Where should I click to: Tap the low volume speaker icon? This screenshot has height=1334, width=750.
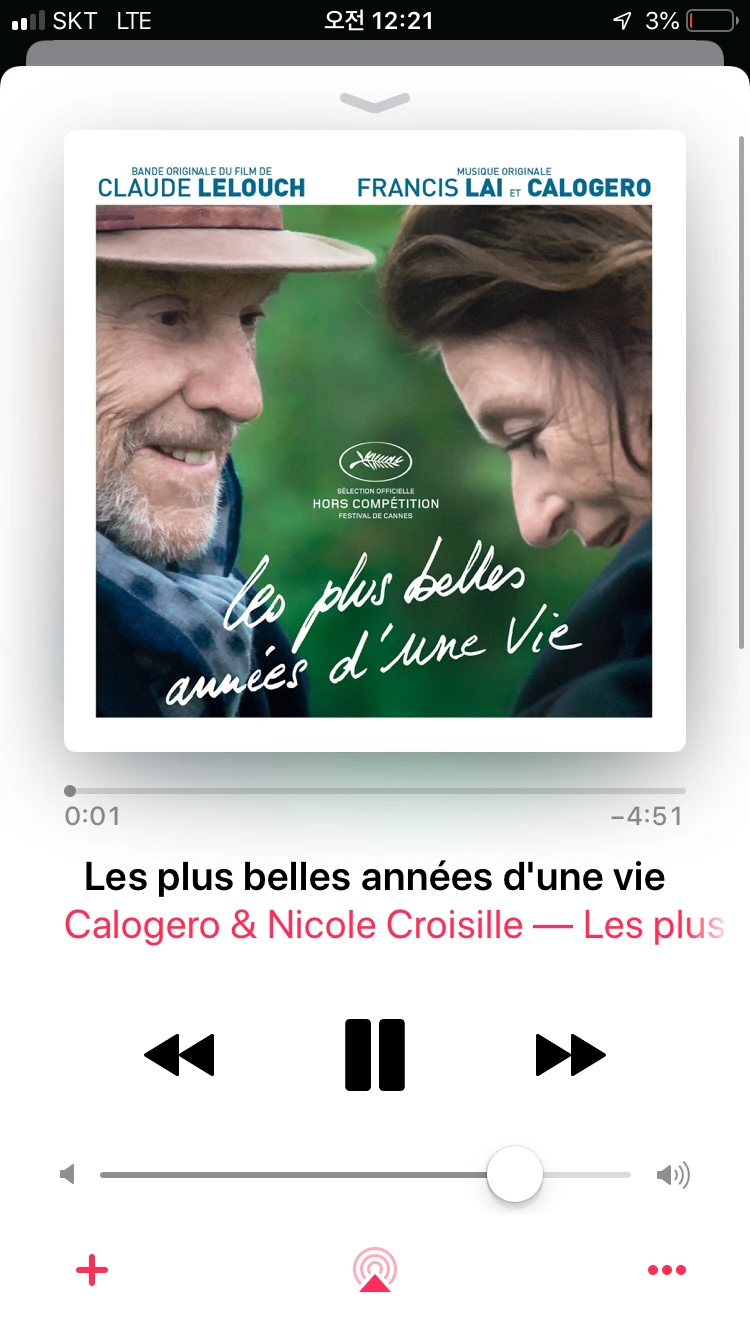coord(68,1174)
